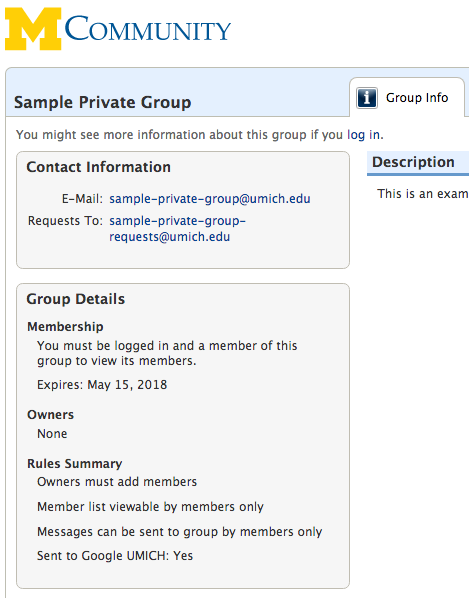Click the Sample Private Group title
The image size is (469, 598).
tap(103, 102)
